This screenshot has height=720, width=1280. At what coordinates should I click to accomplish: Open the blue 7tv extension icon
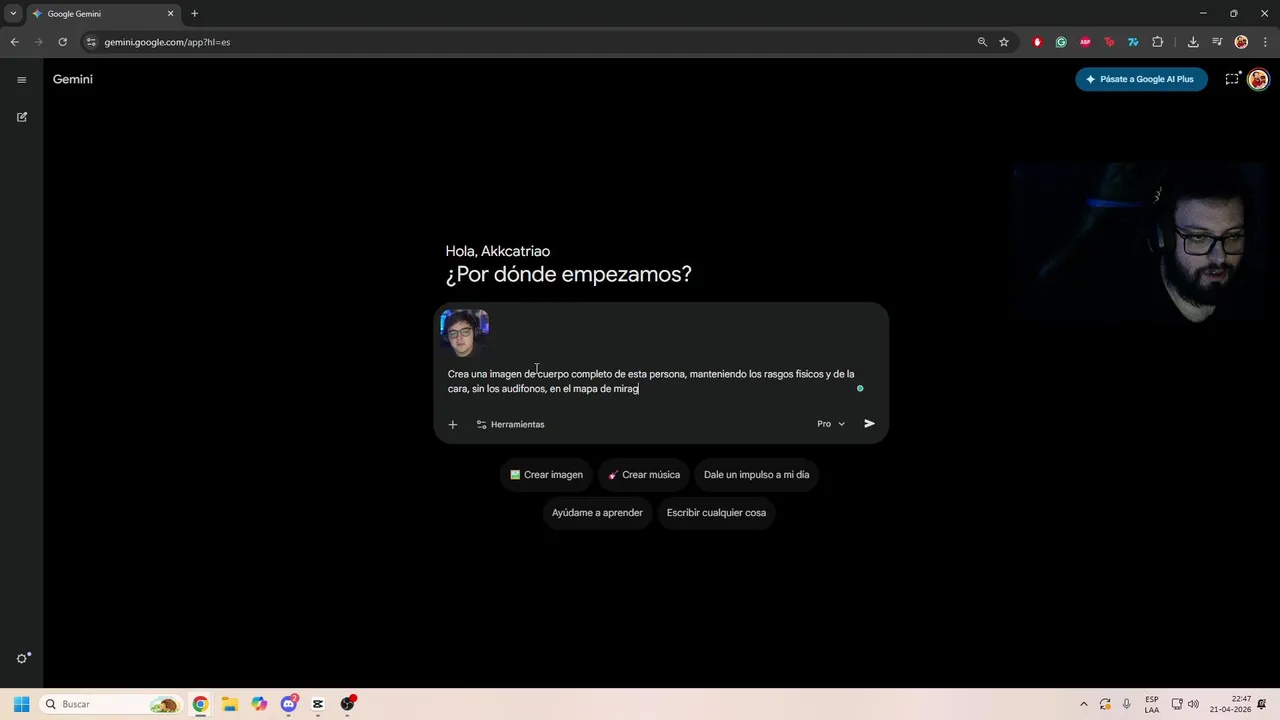tap(1133, 42)
